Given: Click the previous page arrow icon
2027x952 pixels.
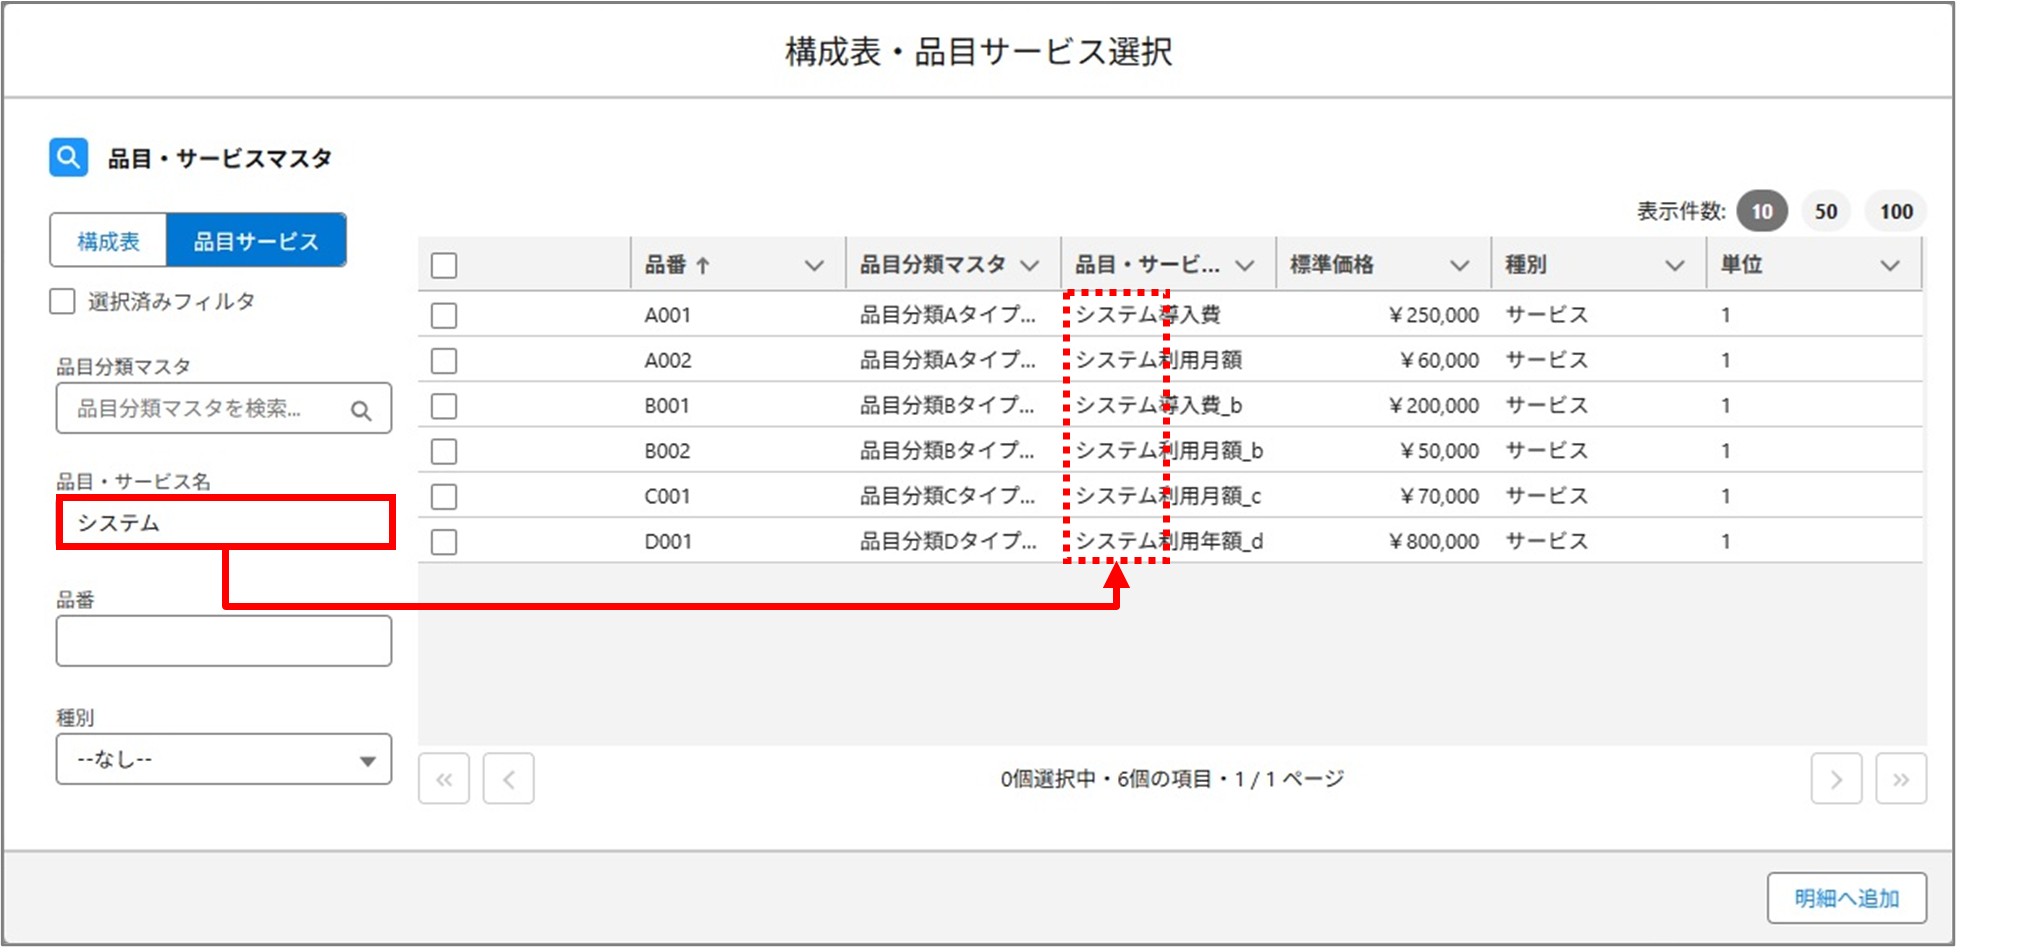Looking at the screenshot, I should coord(509,779).
